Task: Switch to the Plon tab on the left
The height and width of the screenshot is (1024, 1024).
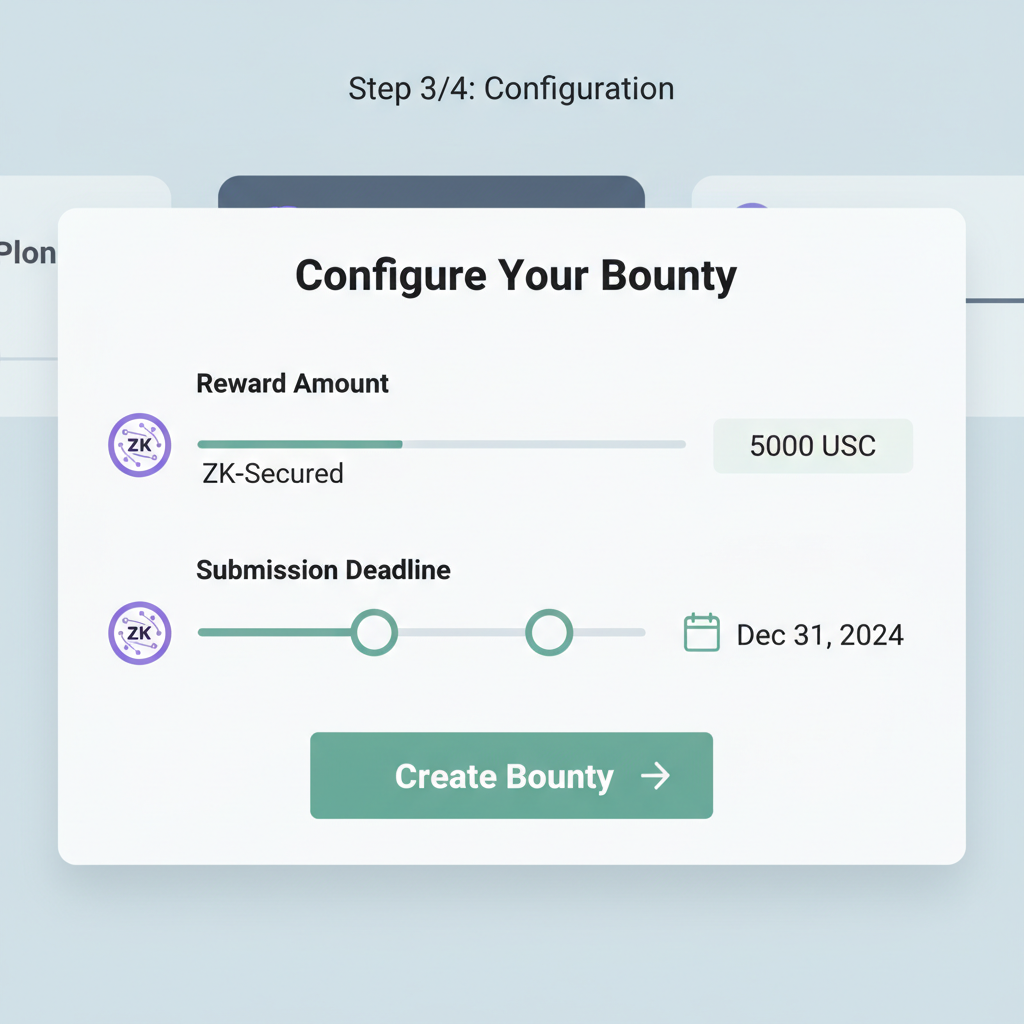Action: [30, 253]
